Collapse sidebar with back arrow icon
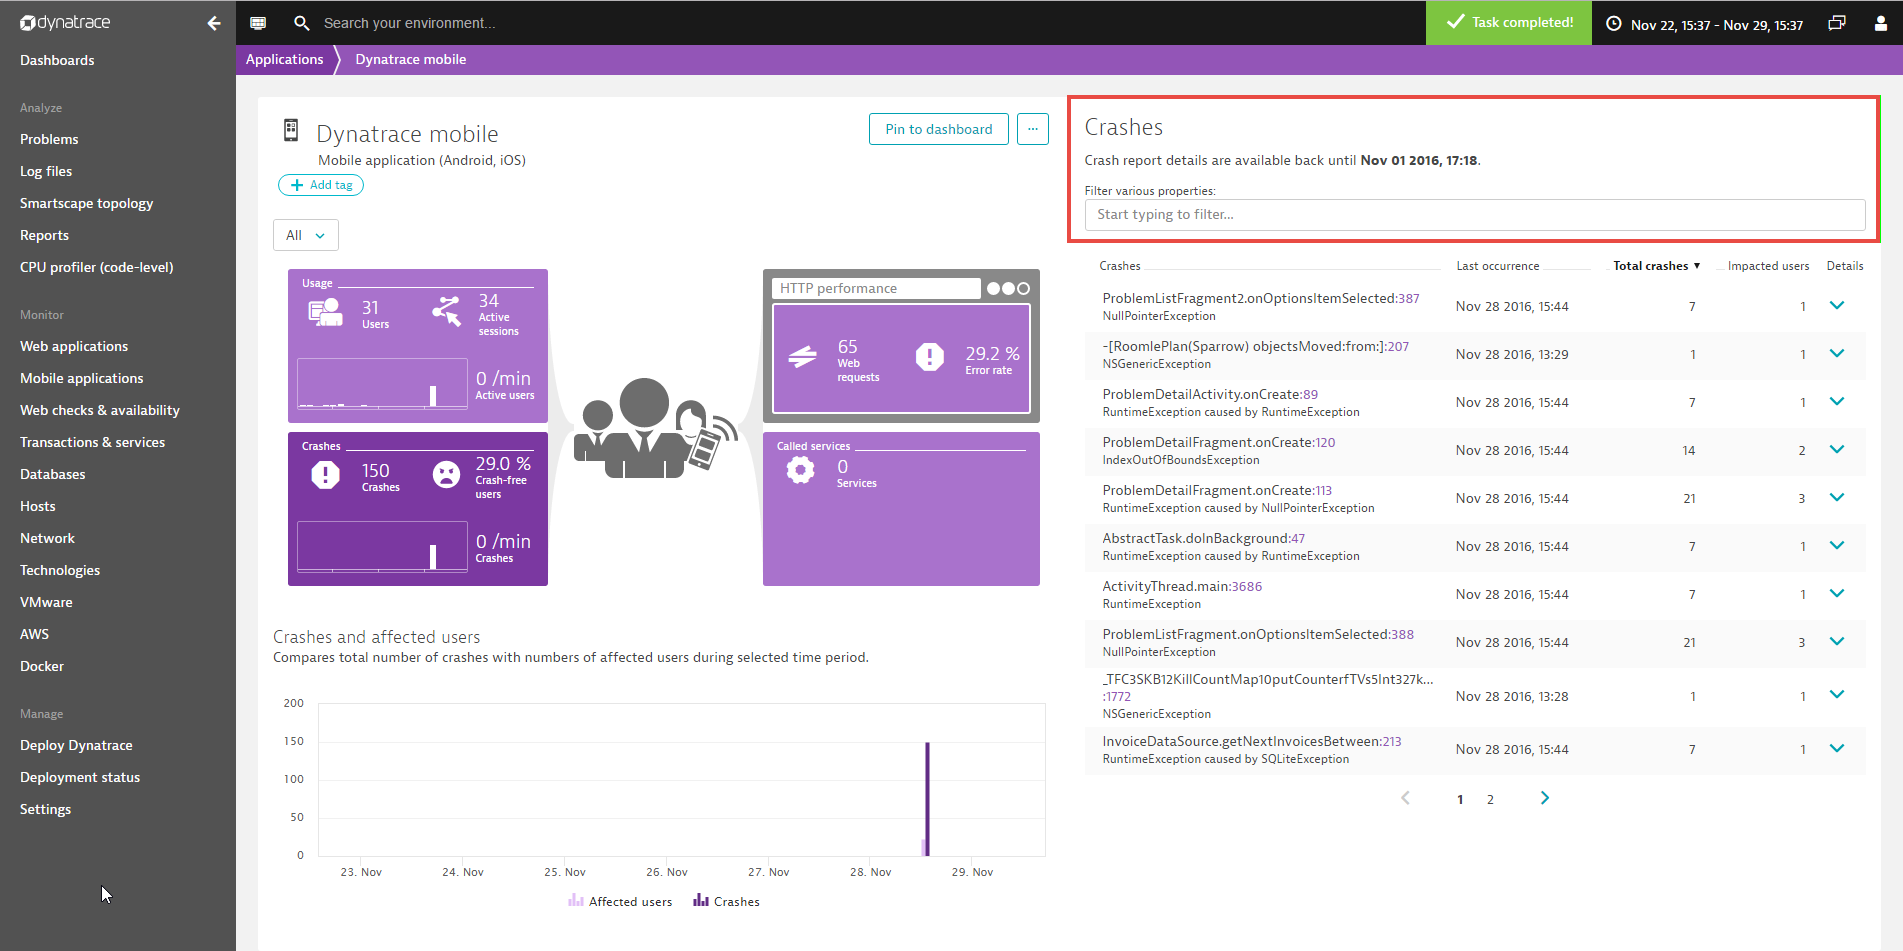The width and height of the screenshot is (1903, 951). 213,23
